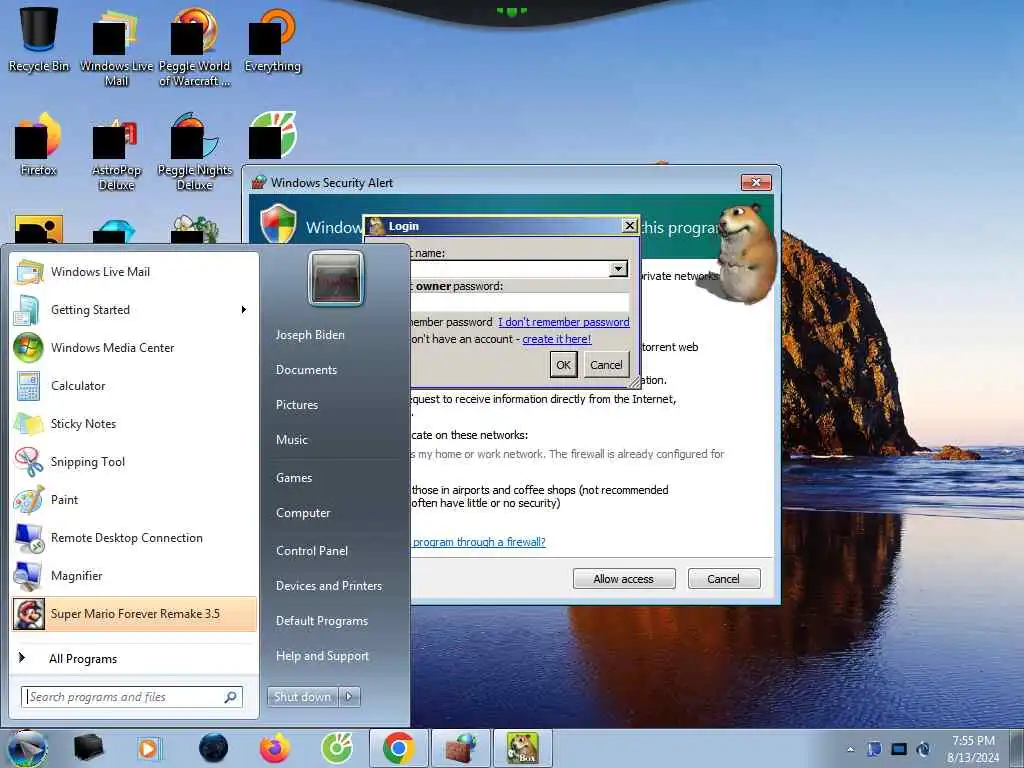Click the Shut down button
This screenshot has height=768, width=1024.
tap(302, 697)
